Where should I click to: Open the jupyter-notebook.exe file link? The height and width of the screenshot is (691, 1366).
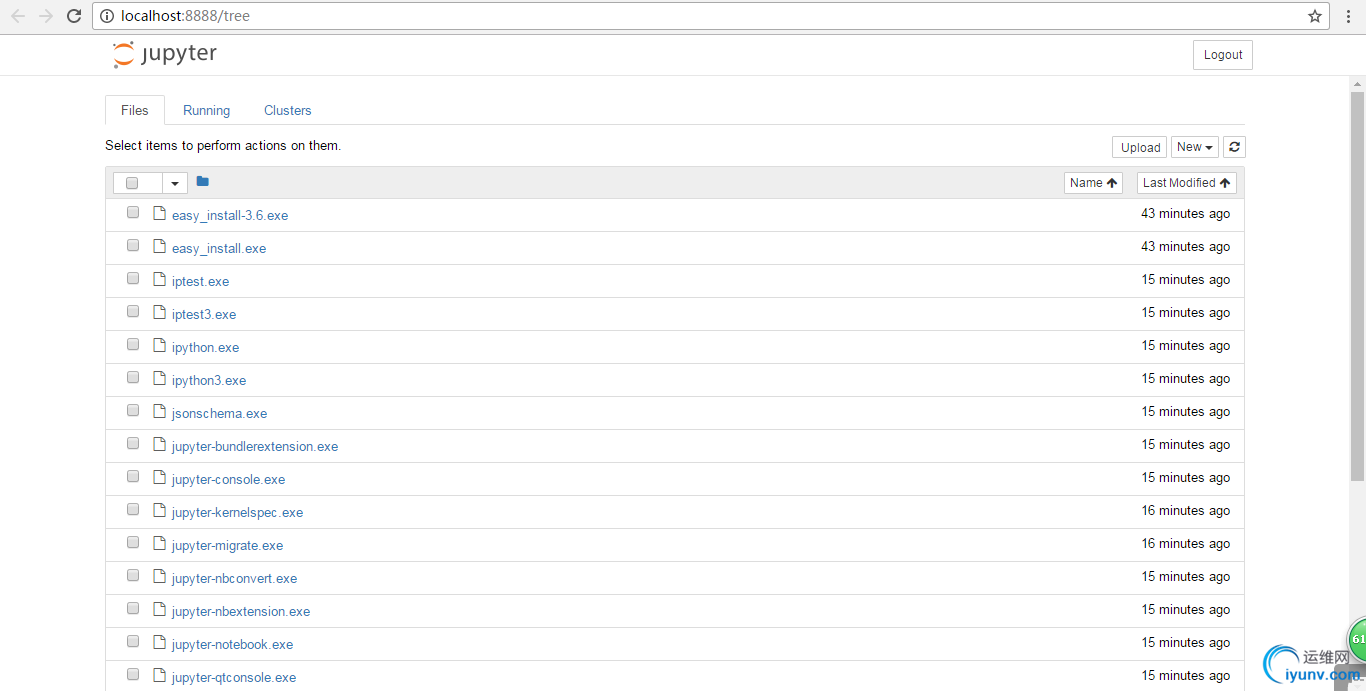tap(232, 644)
